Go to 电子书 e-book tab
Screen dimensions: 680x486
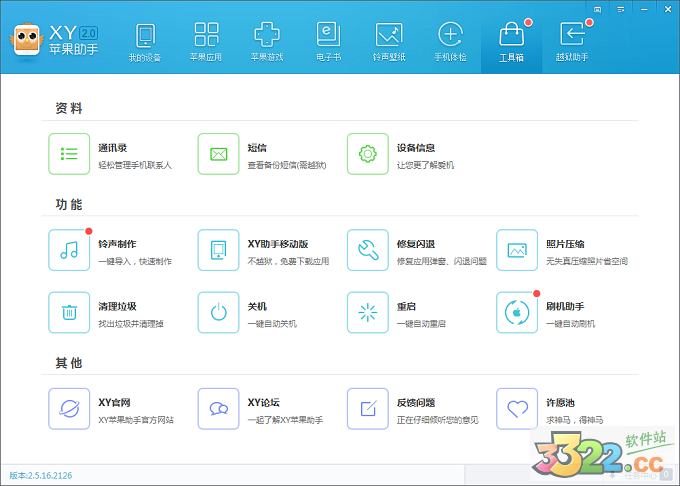328,42
